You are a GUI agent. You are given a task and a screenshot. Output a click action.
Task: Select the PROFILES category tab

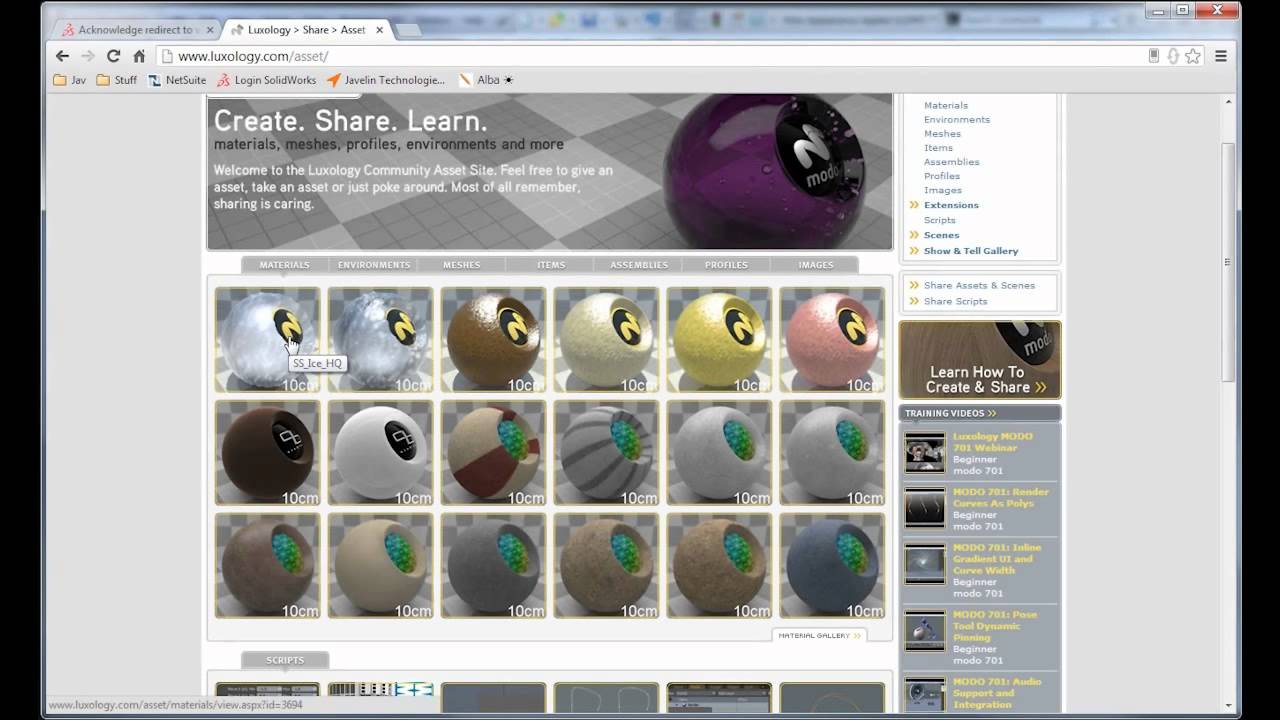click(726, 265)
